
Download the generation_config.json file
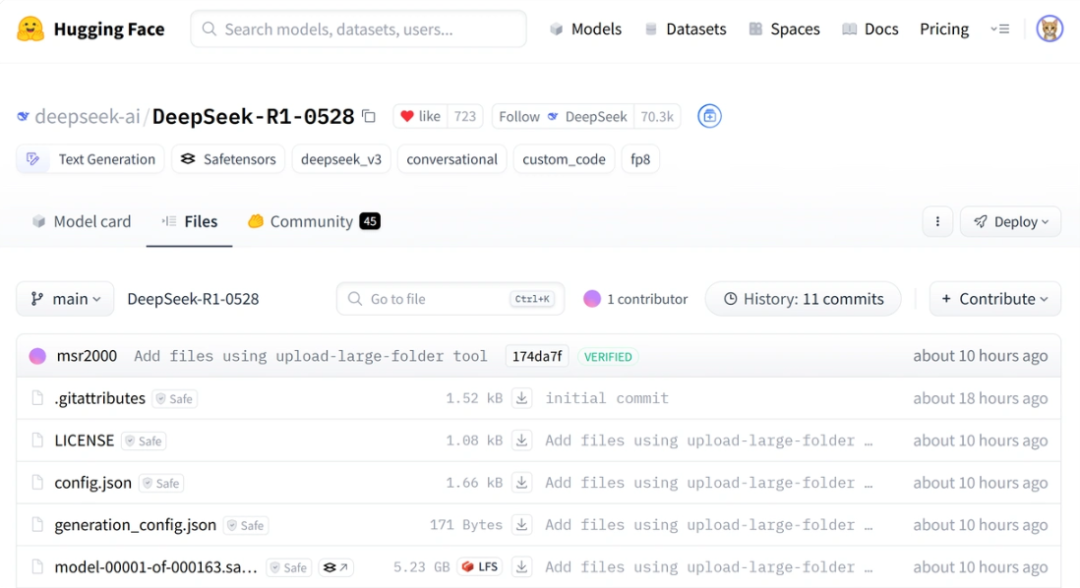(x=521, y=525)
